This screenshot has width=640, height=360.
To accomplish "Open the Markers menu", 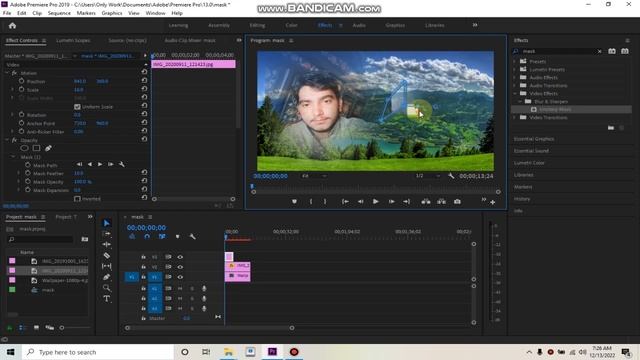I will pos(86,13).
